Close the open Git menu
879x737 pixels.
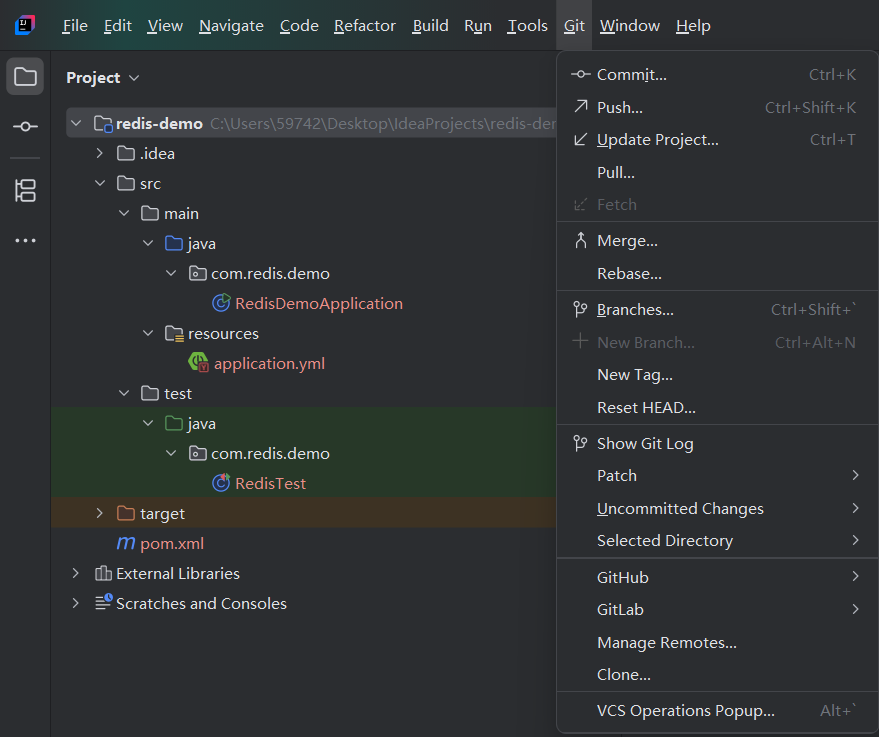point(574,25)
